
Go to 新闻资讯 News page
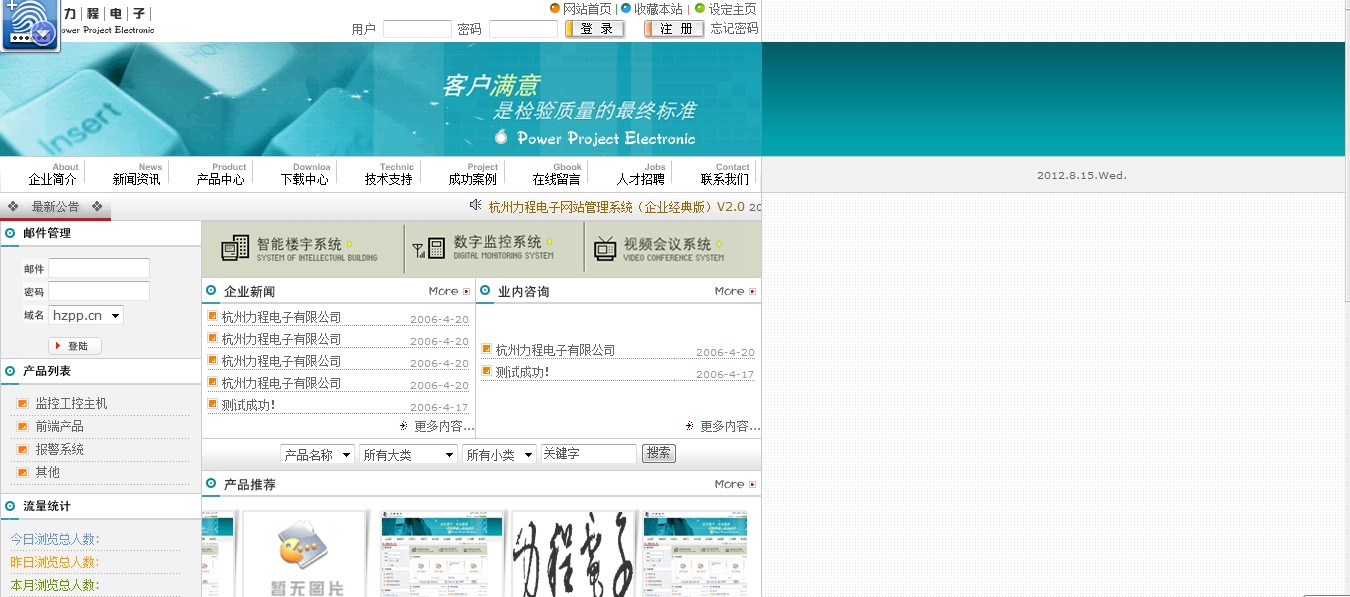point(137,174)
